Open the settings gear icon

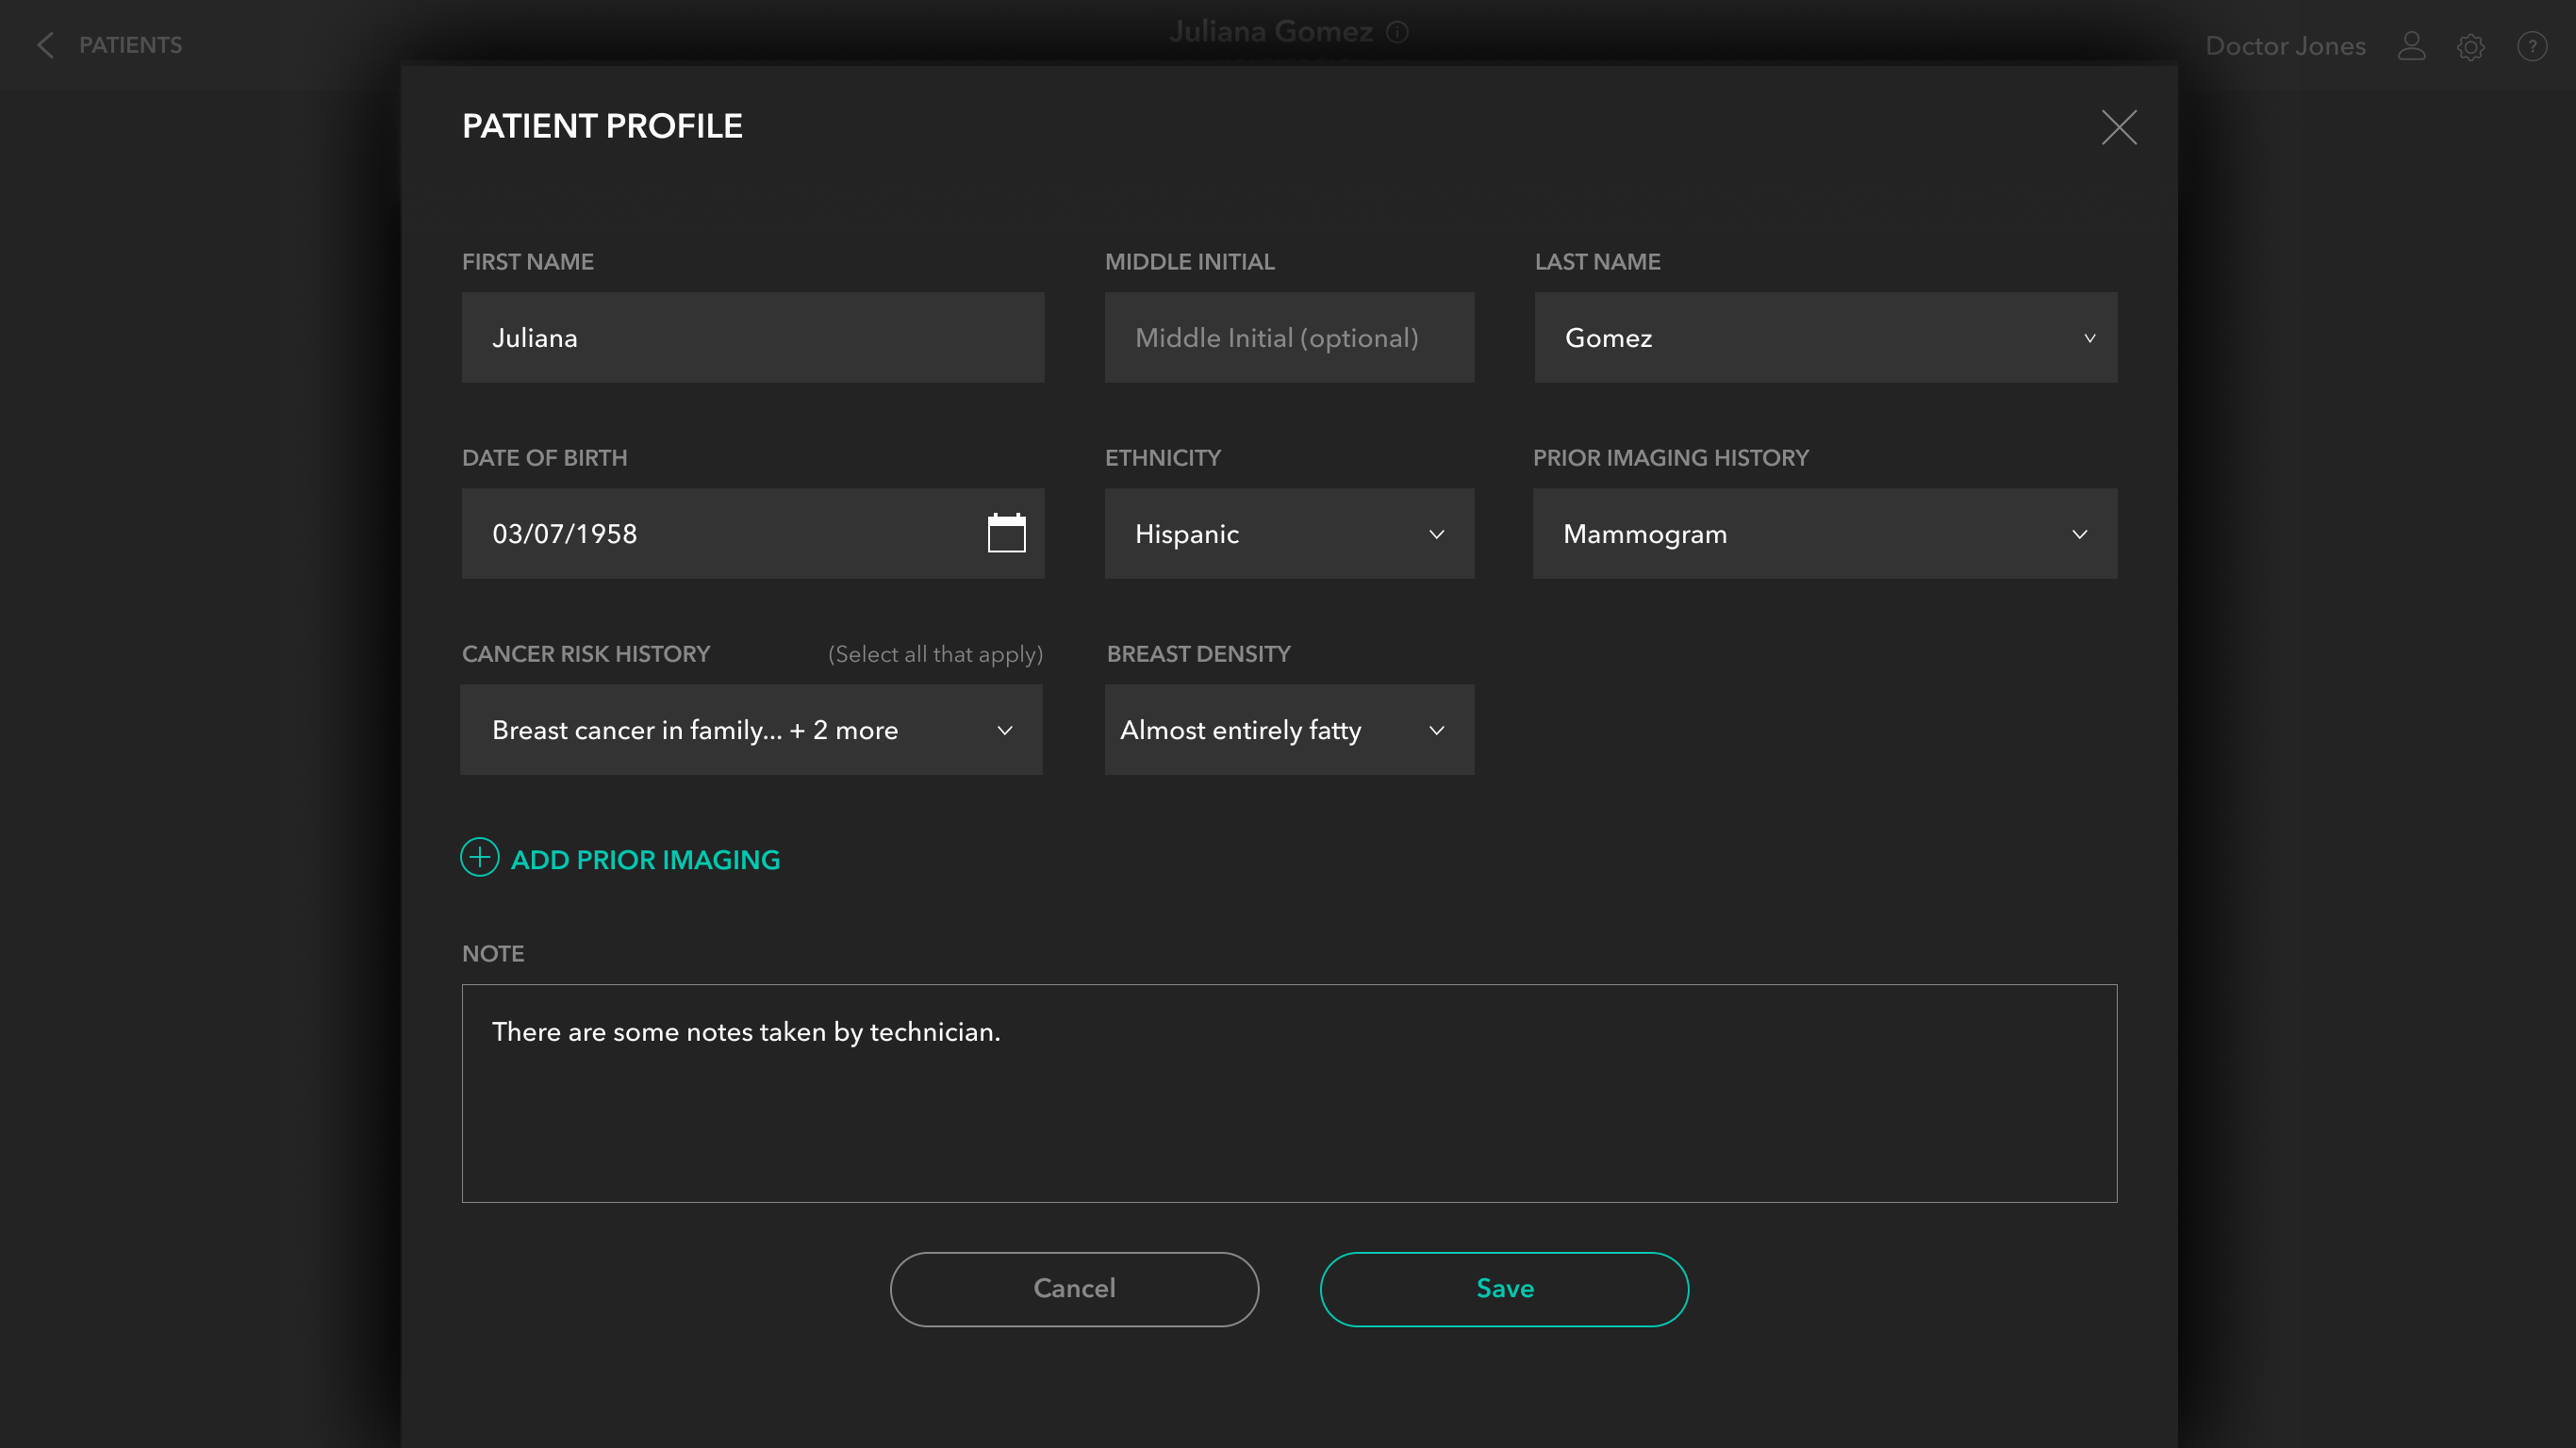(x=2471, y=46)
